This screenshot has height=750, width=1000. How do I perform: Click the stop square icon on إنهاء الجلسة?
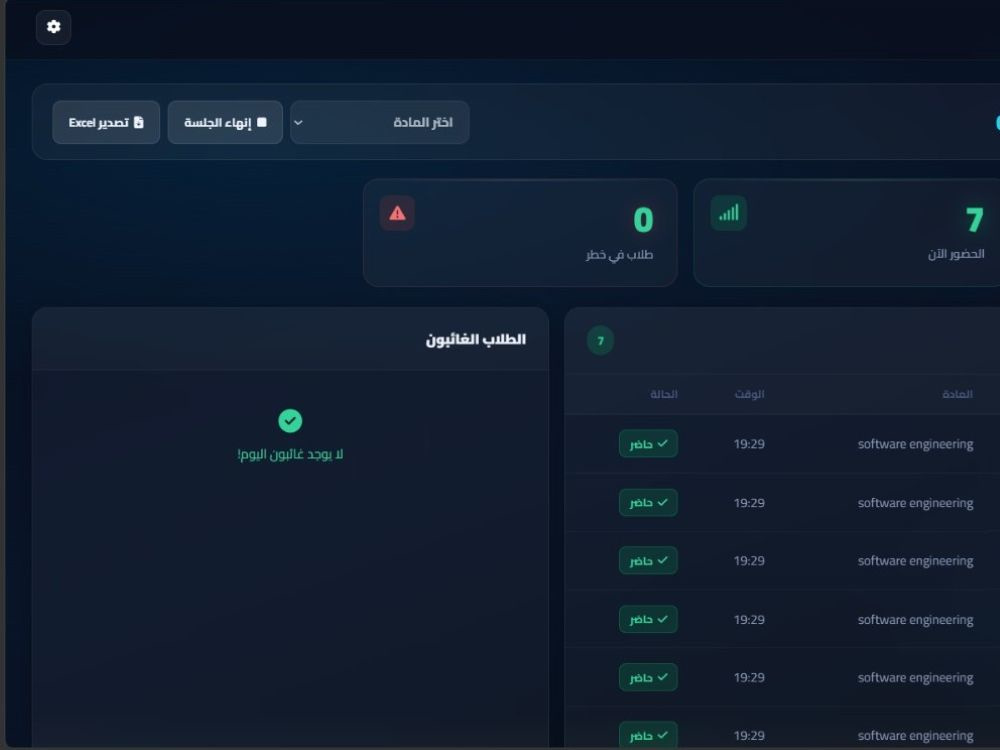(x=261, y=122)
